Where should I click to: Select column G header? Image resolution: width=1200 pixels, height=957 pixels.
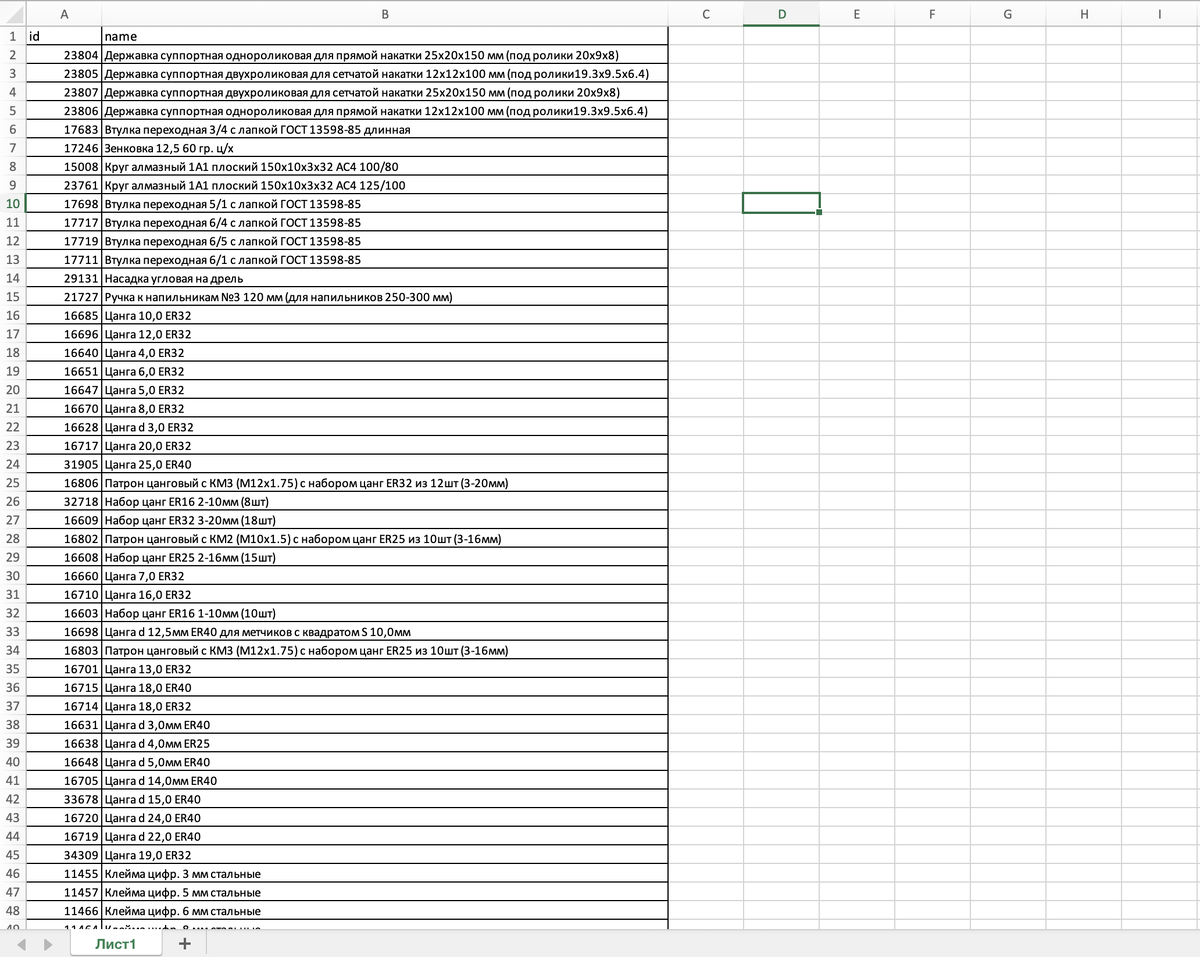tap(1007, 14)
